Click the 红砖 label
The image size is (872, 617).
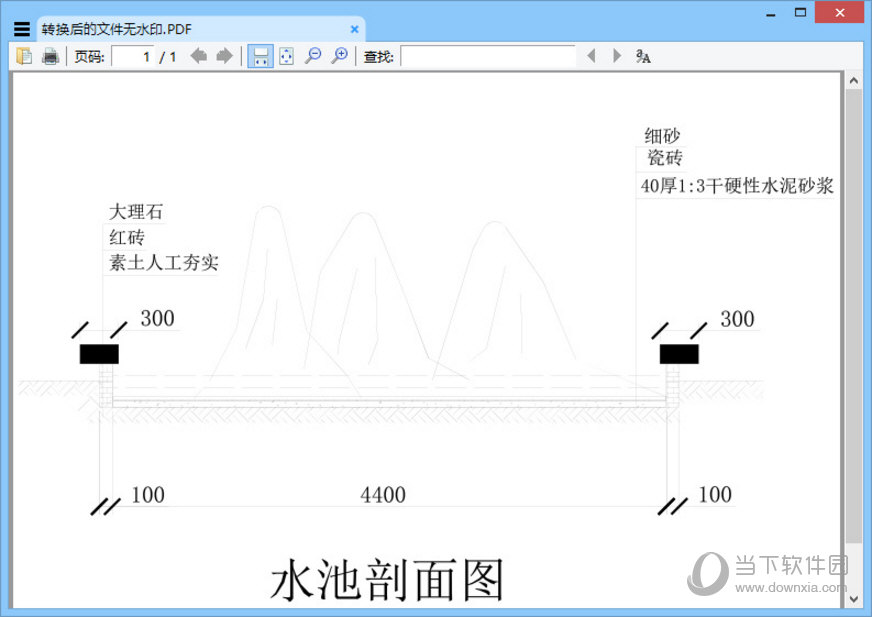pos(127,238)
